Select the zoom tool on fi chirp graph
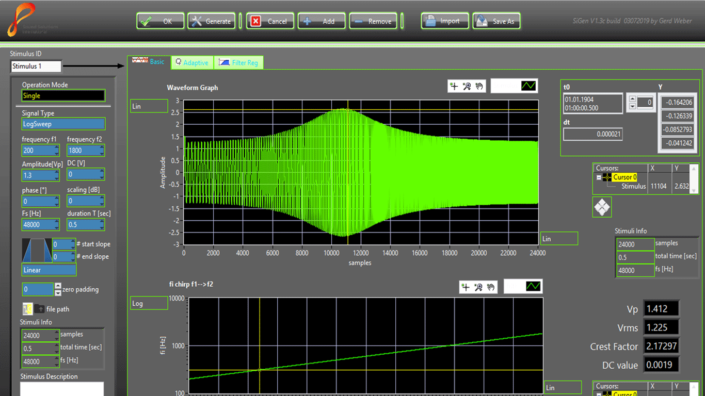Screen dimensions: 705x396 click(x=478, y=287)
